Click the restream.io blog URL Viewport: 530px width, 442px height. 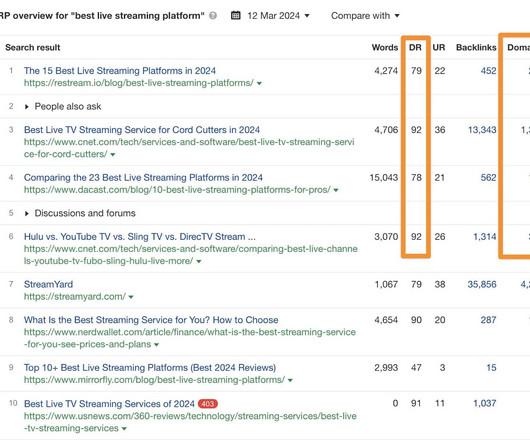(x=139, y=83)
